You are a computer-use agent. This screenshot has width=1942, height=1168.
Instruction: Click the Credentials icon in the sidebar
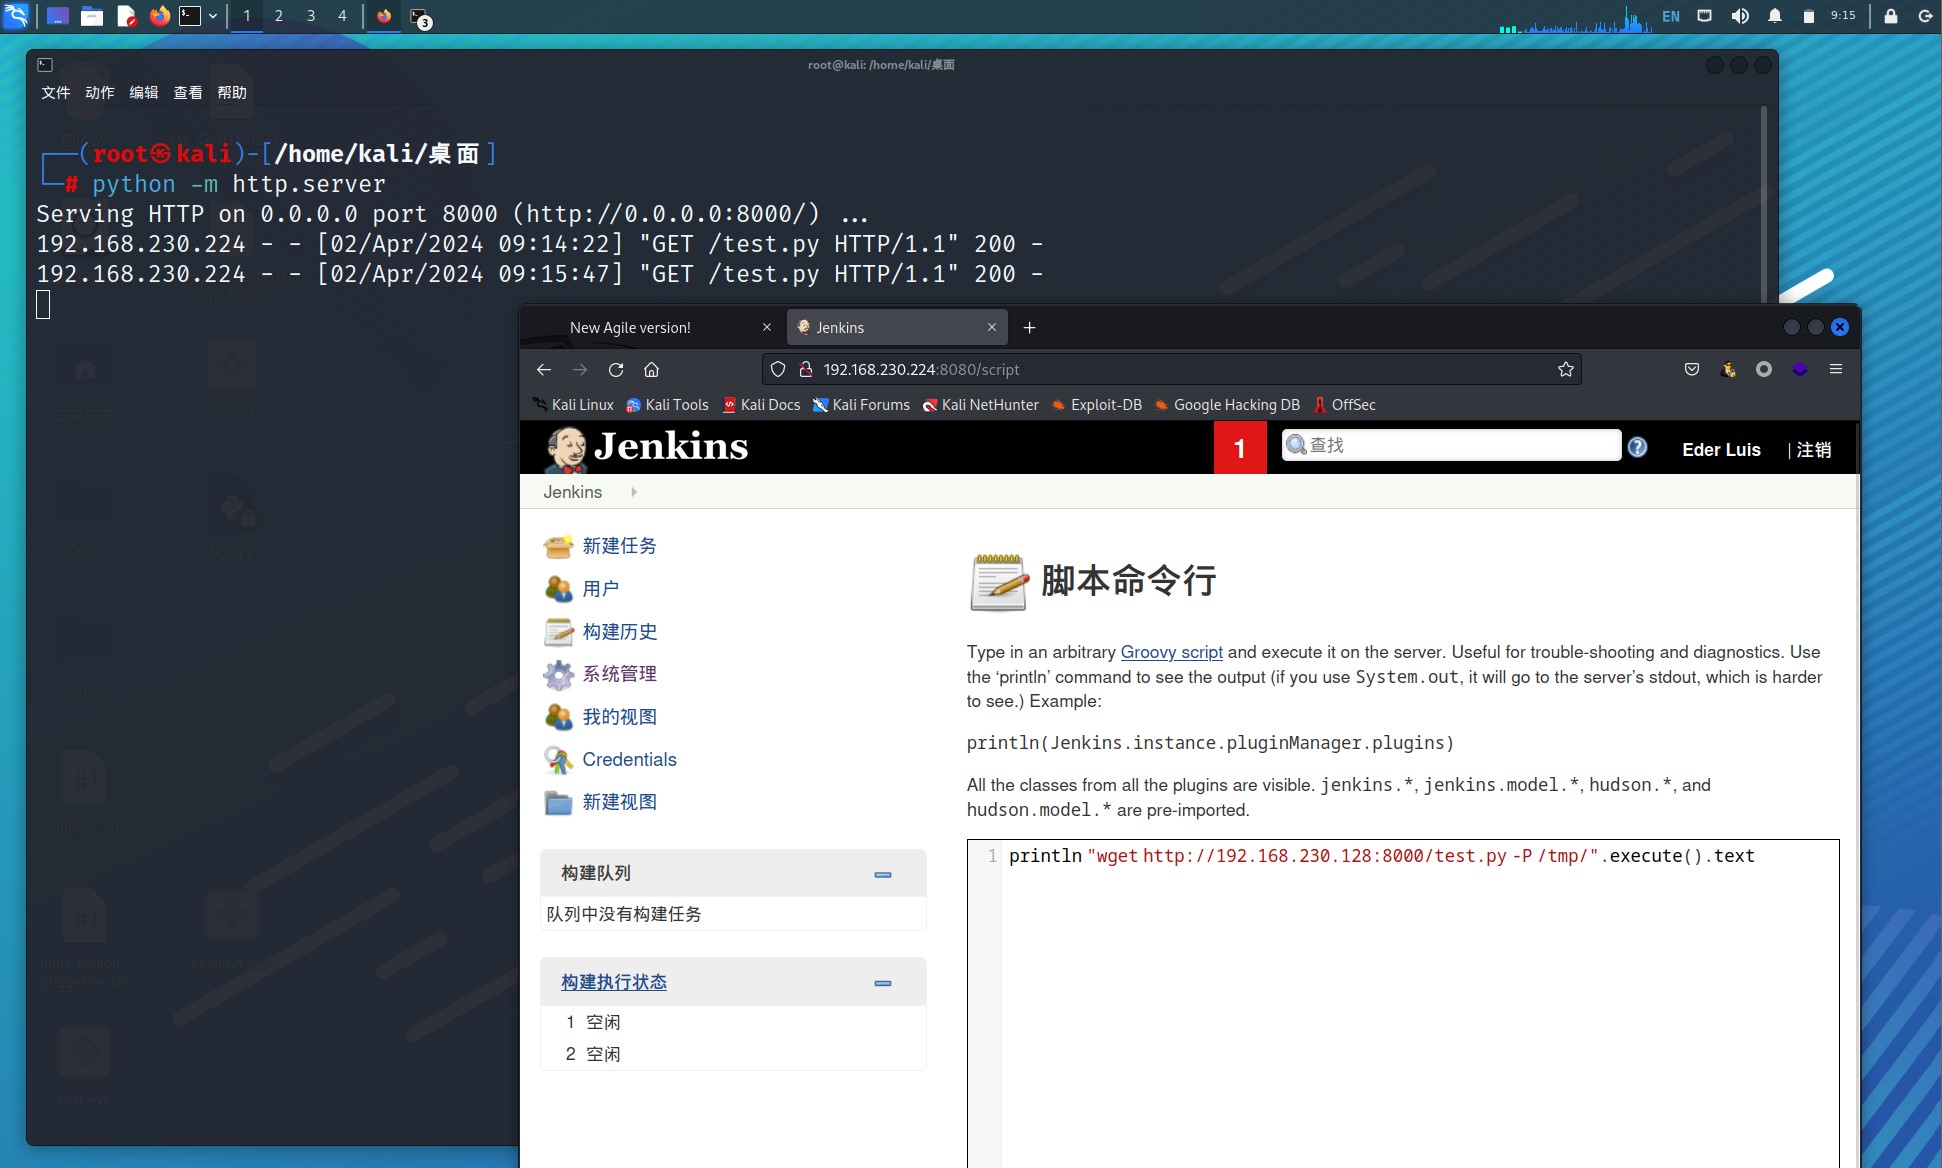click(x=558, y=760)
